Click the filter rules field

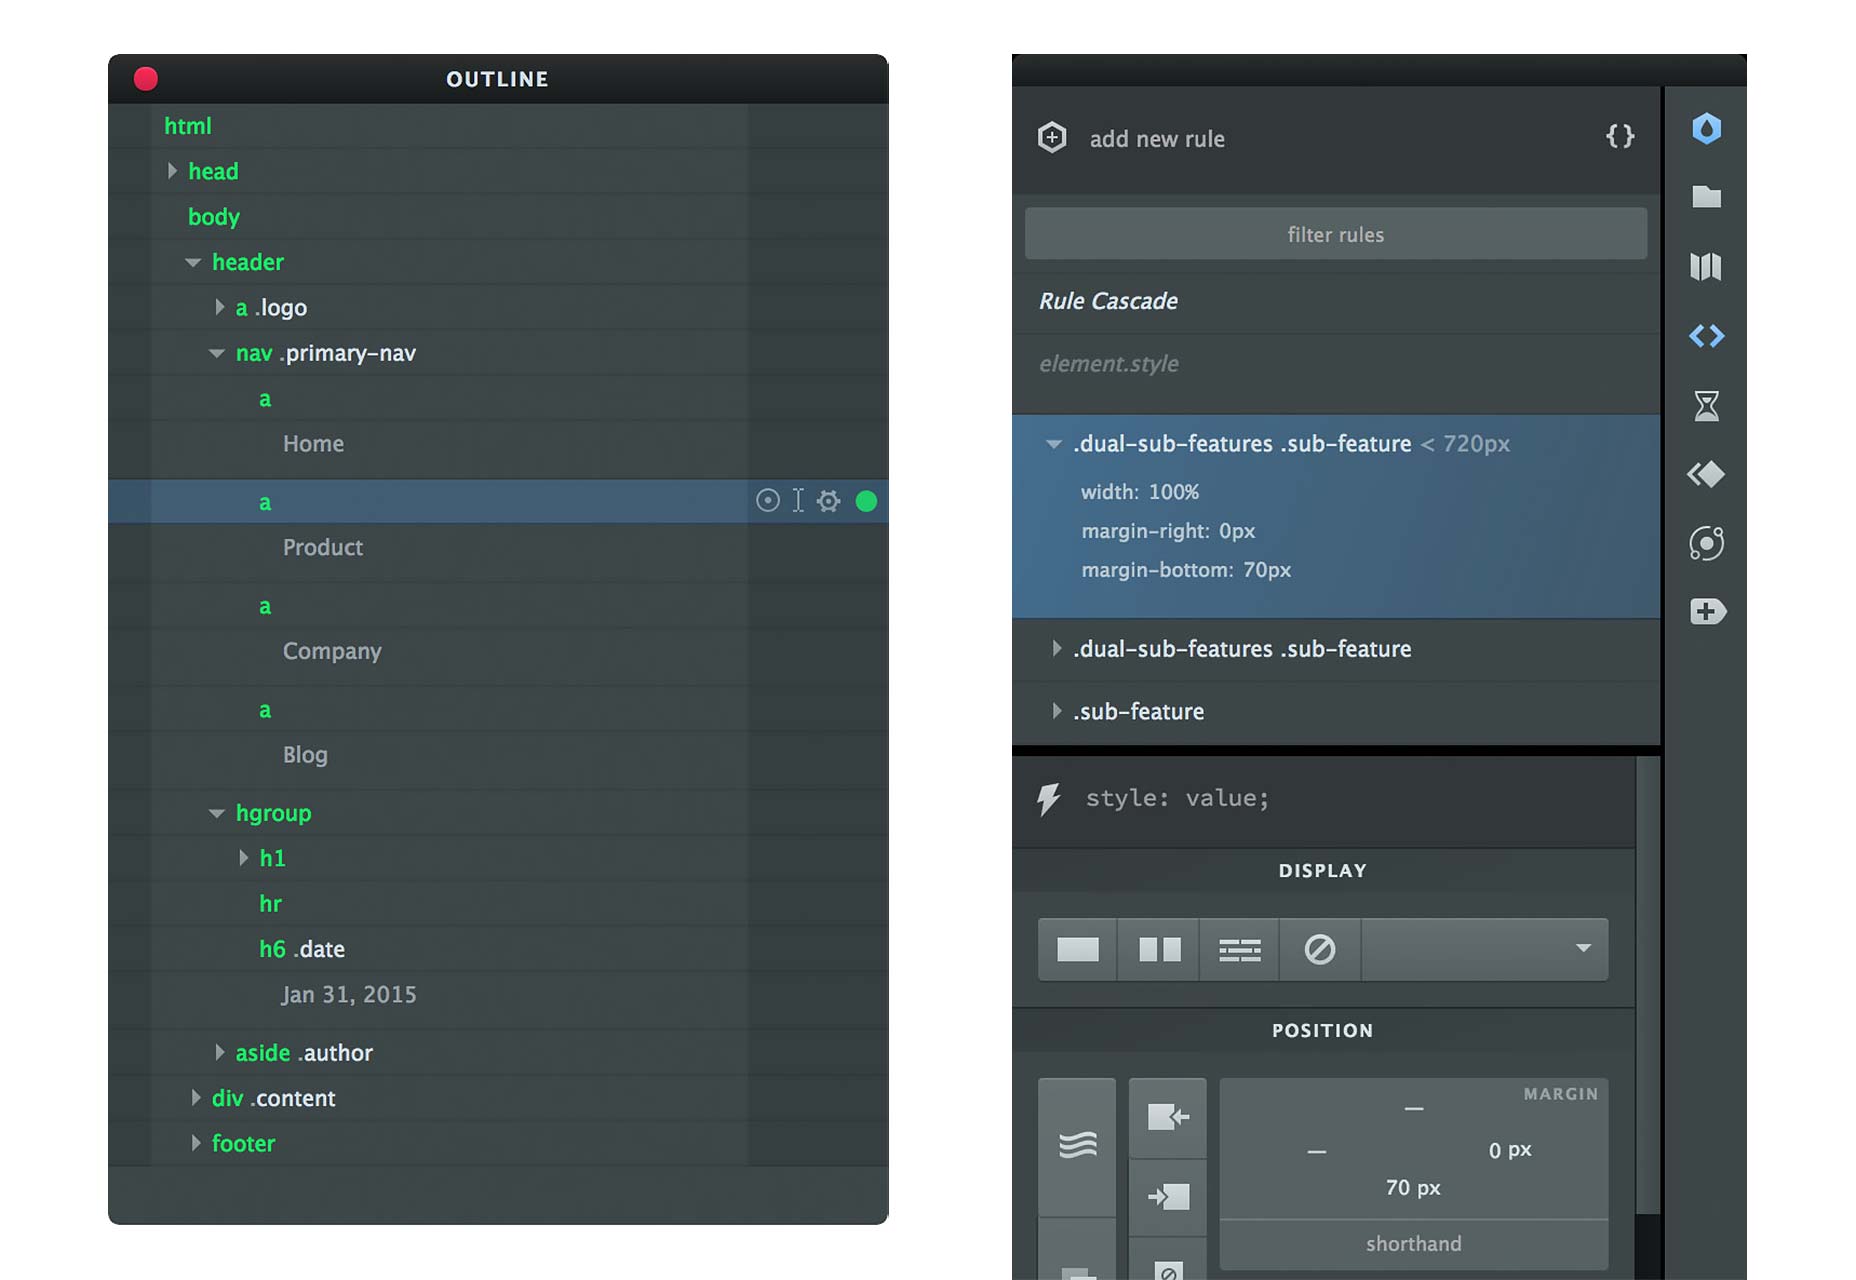coord(1335,234)
